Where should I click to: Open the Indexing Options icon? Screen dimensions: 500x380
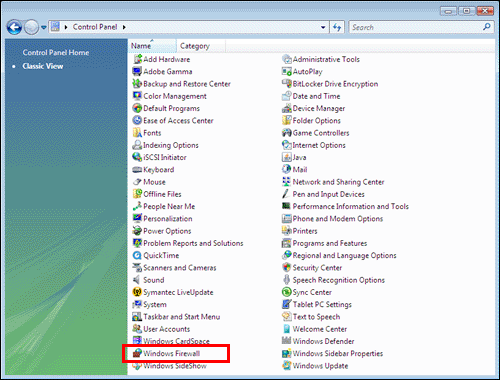[x=137, y=145]
